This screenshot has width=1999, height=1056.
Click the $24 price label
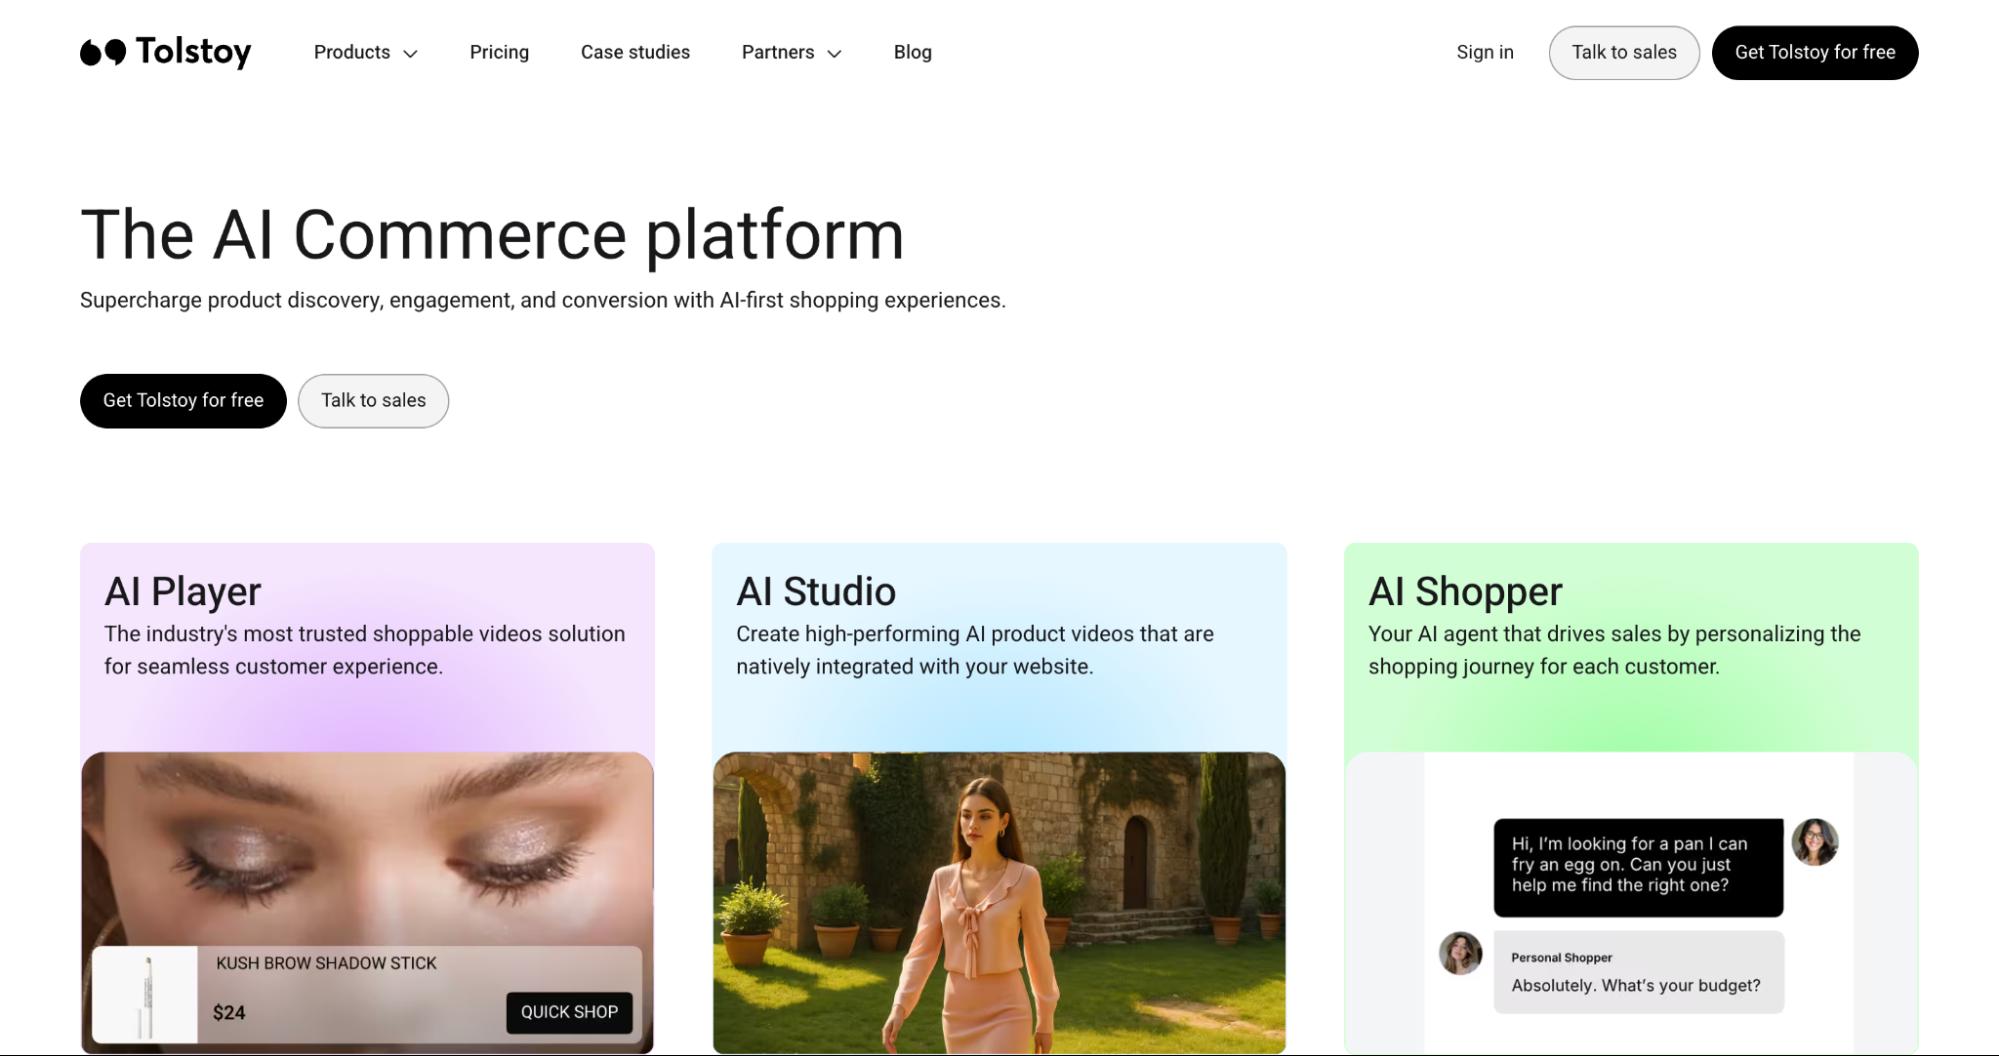pos(227,1011)
